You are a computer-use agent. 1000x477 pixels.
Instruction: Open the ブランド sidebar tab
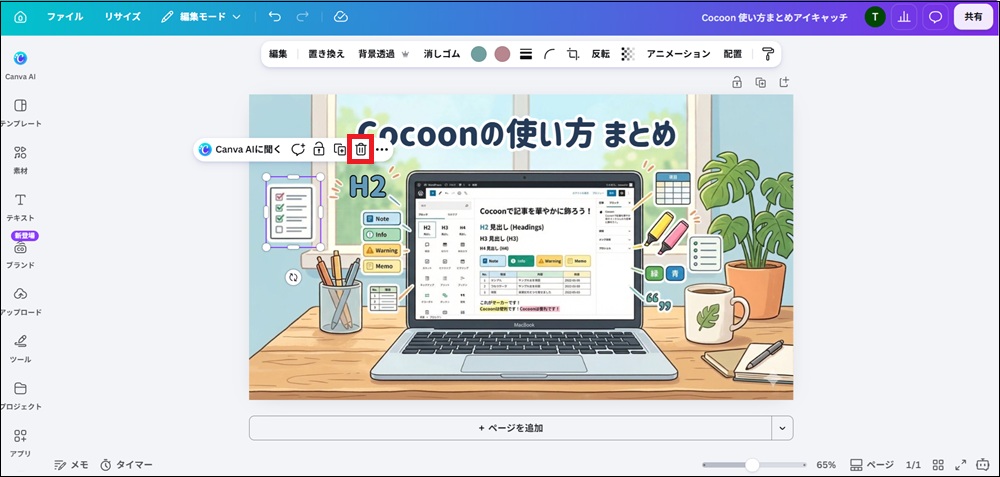point(20,254)
